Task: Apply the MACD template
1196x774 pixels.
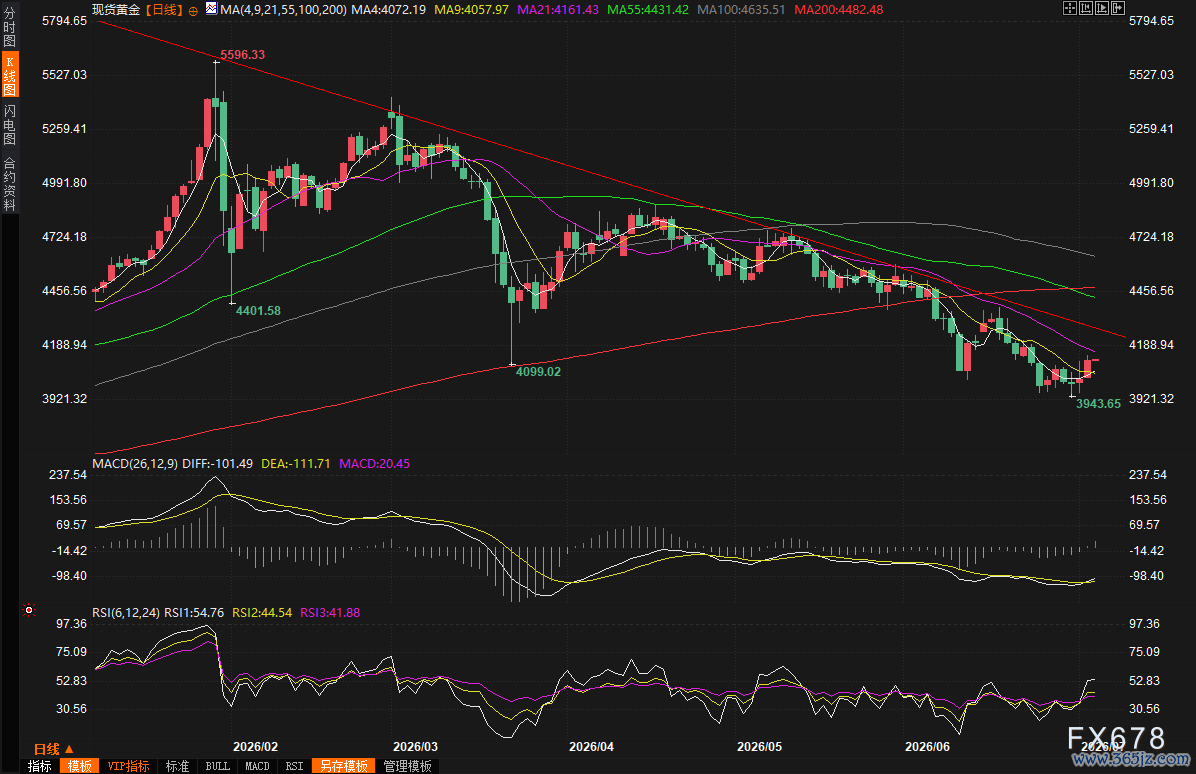Action: pos(257,766)
